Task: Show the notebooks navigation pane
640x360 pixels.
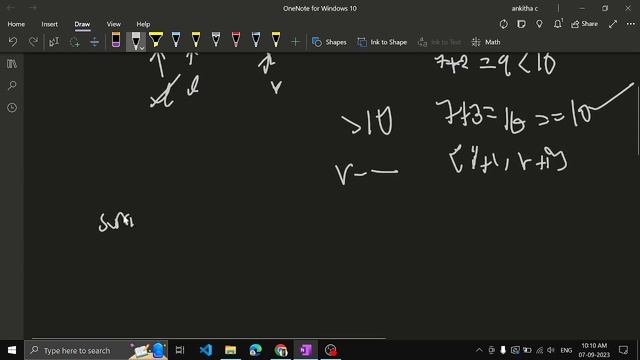Action: point(12,64)
